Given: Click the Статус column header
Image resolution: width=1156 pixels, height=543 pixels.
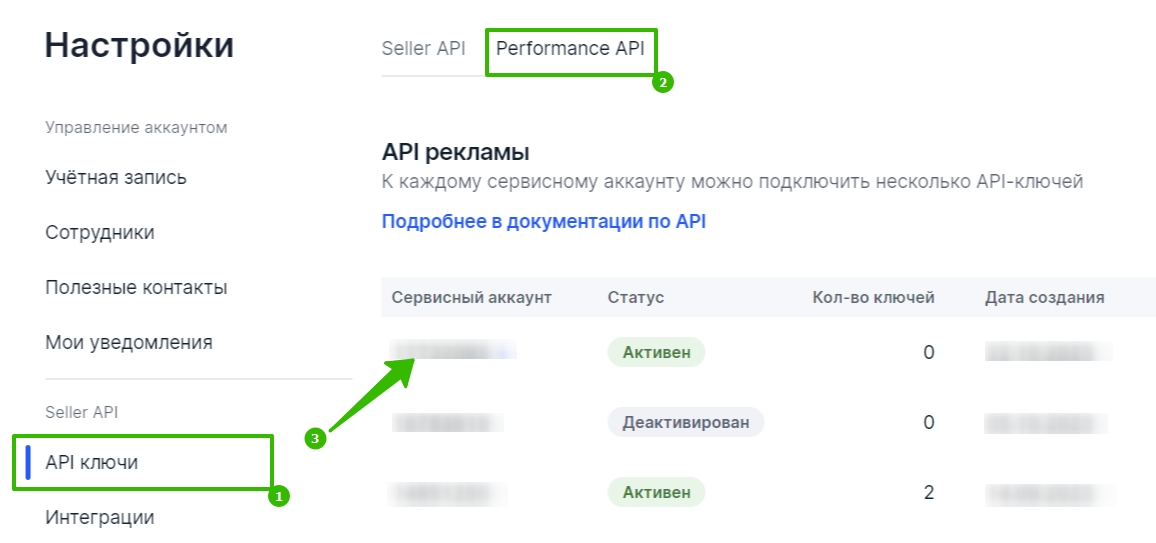Looking at the screenshot, I should pos(636,298).
